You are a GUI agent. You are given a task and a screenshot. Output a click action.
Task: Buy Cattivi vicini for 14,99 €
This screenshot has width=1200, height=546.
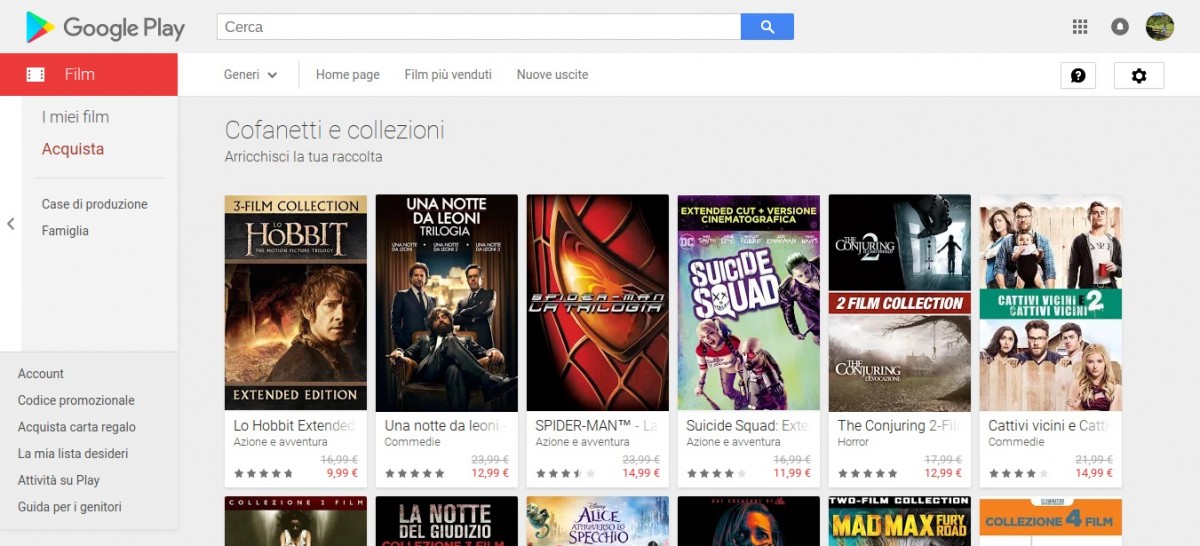pyautogui.click(x=1094, y=473)
